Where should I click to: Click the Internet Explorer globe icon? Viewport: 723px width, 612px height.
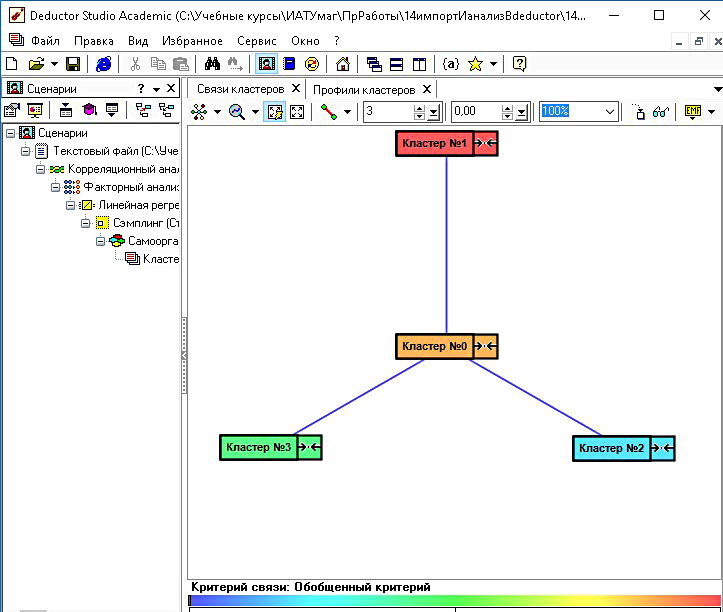tap(103, 64)
